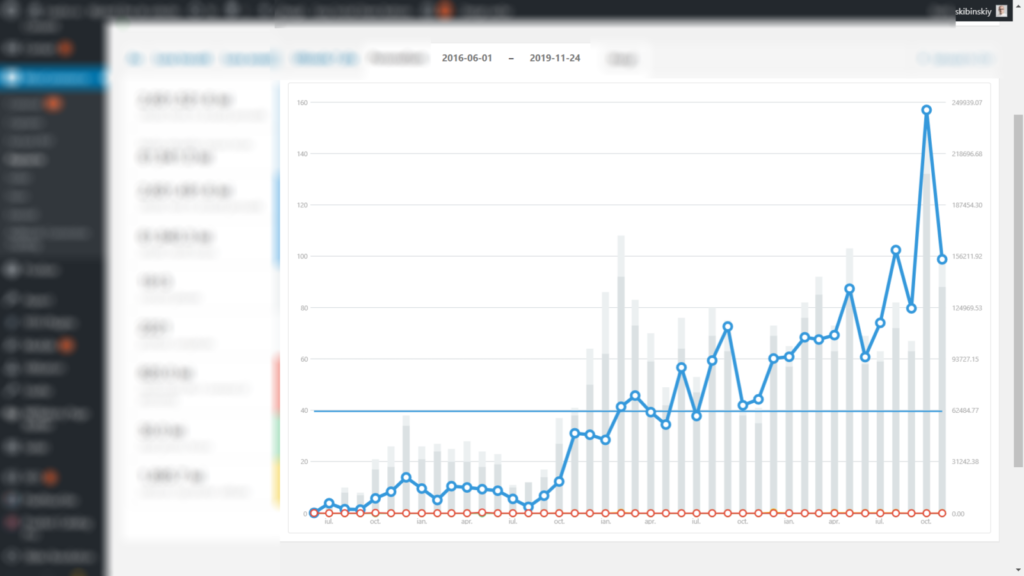The image size is (1024, 576).
Task: Click the user avatar next to skibinskiy
Action: pyautogui.click(x=1001, y=9)
